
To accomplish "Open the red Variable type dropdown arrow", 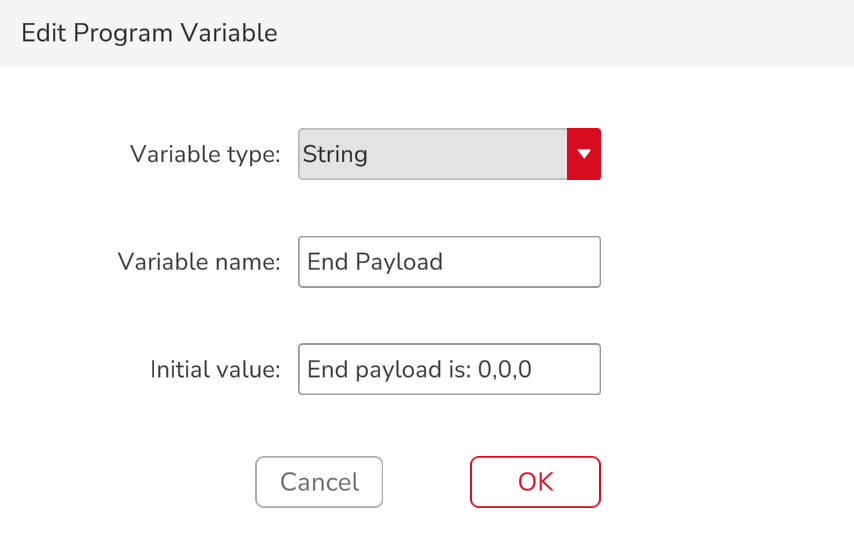I will pyautogui.click(x=583, y=154).
